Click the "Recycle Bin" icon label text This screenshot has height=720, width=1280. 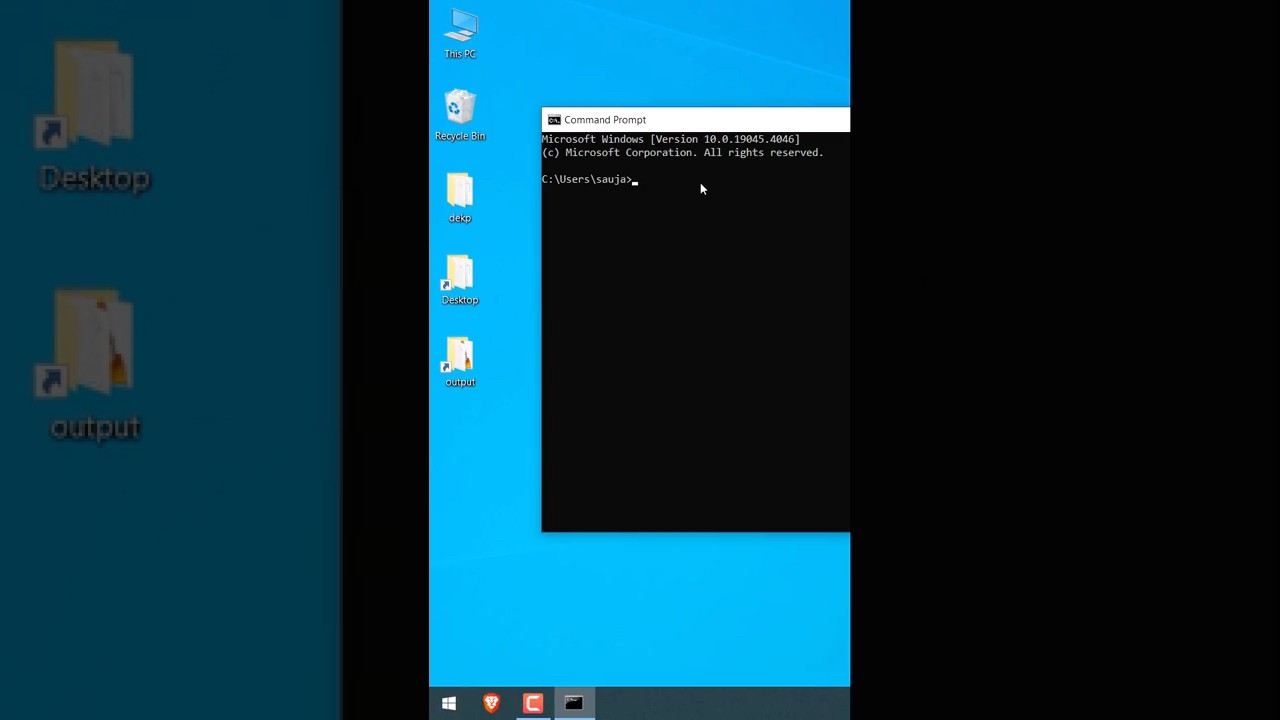pos(460,136)
